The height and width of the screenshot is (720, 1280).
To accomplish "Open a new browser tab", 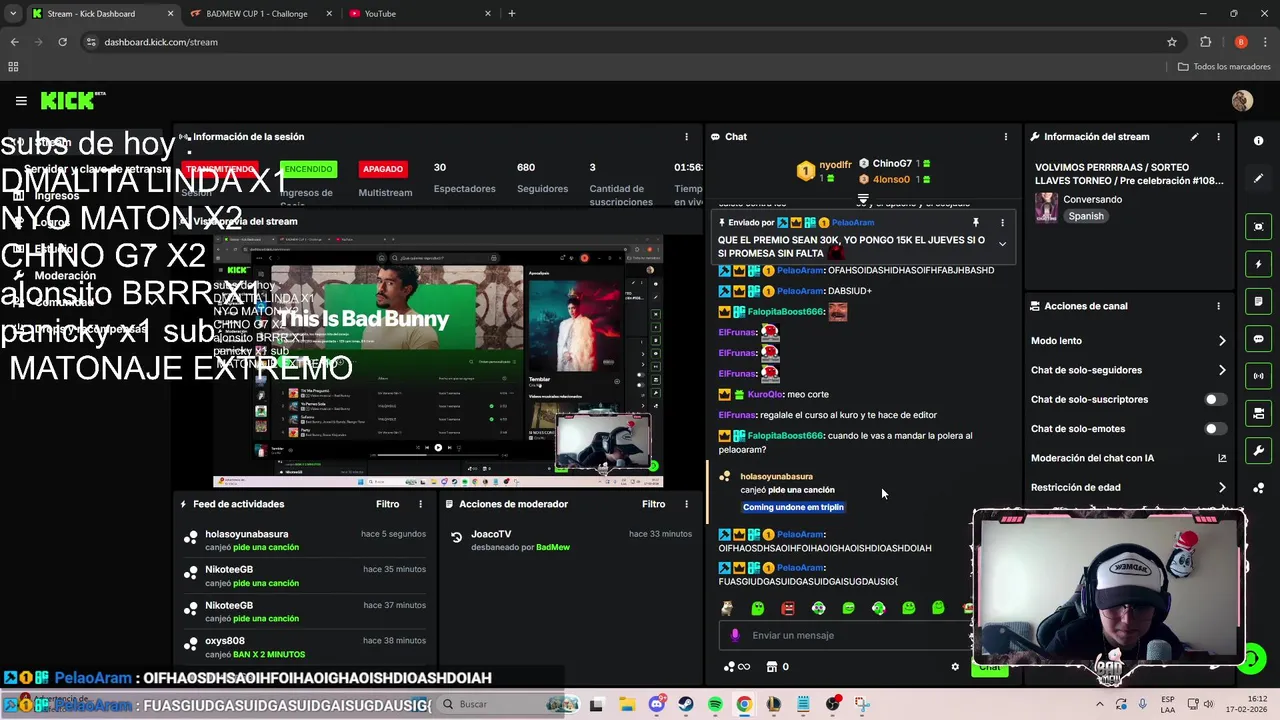I will [x=512, y=14].
